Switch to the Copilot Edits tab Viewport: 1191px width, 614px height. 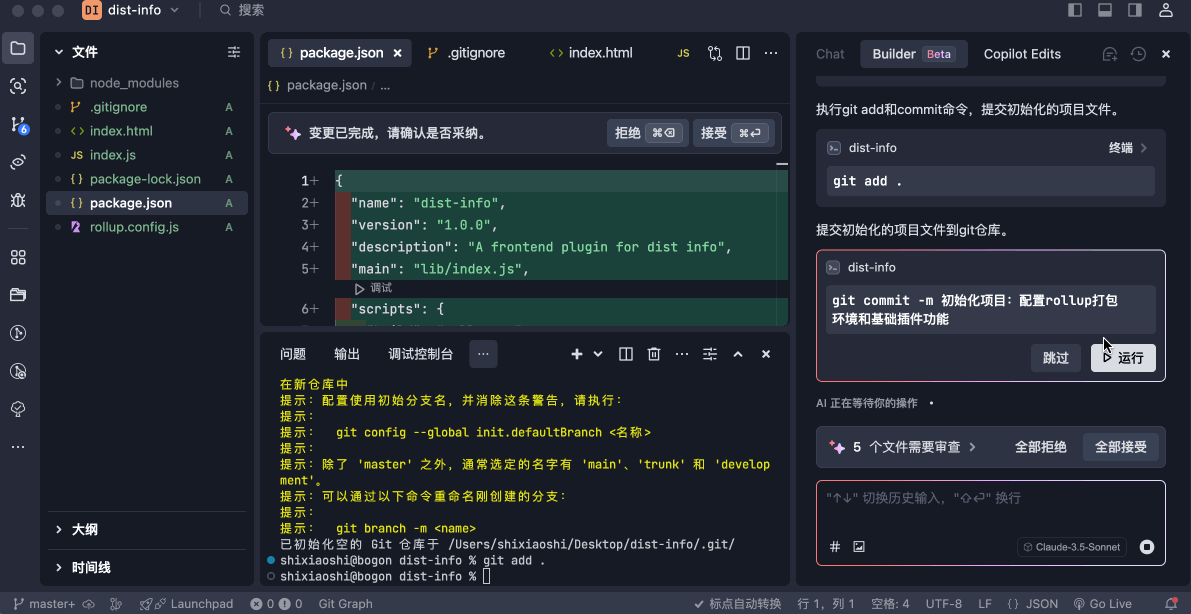tap(1022, 54)
